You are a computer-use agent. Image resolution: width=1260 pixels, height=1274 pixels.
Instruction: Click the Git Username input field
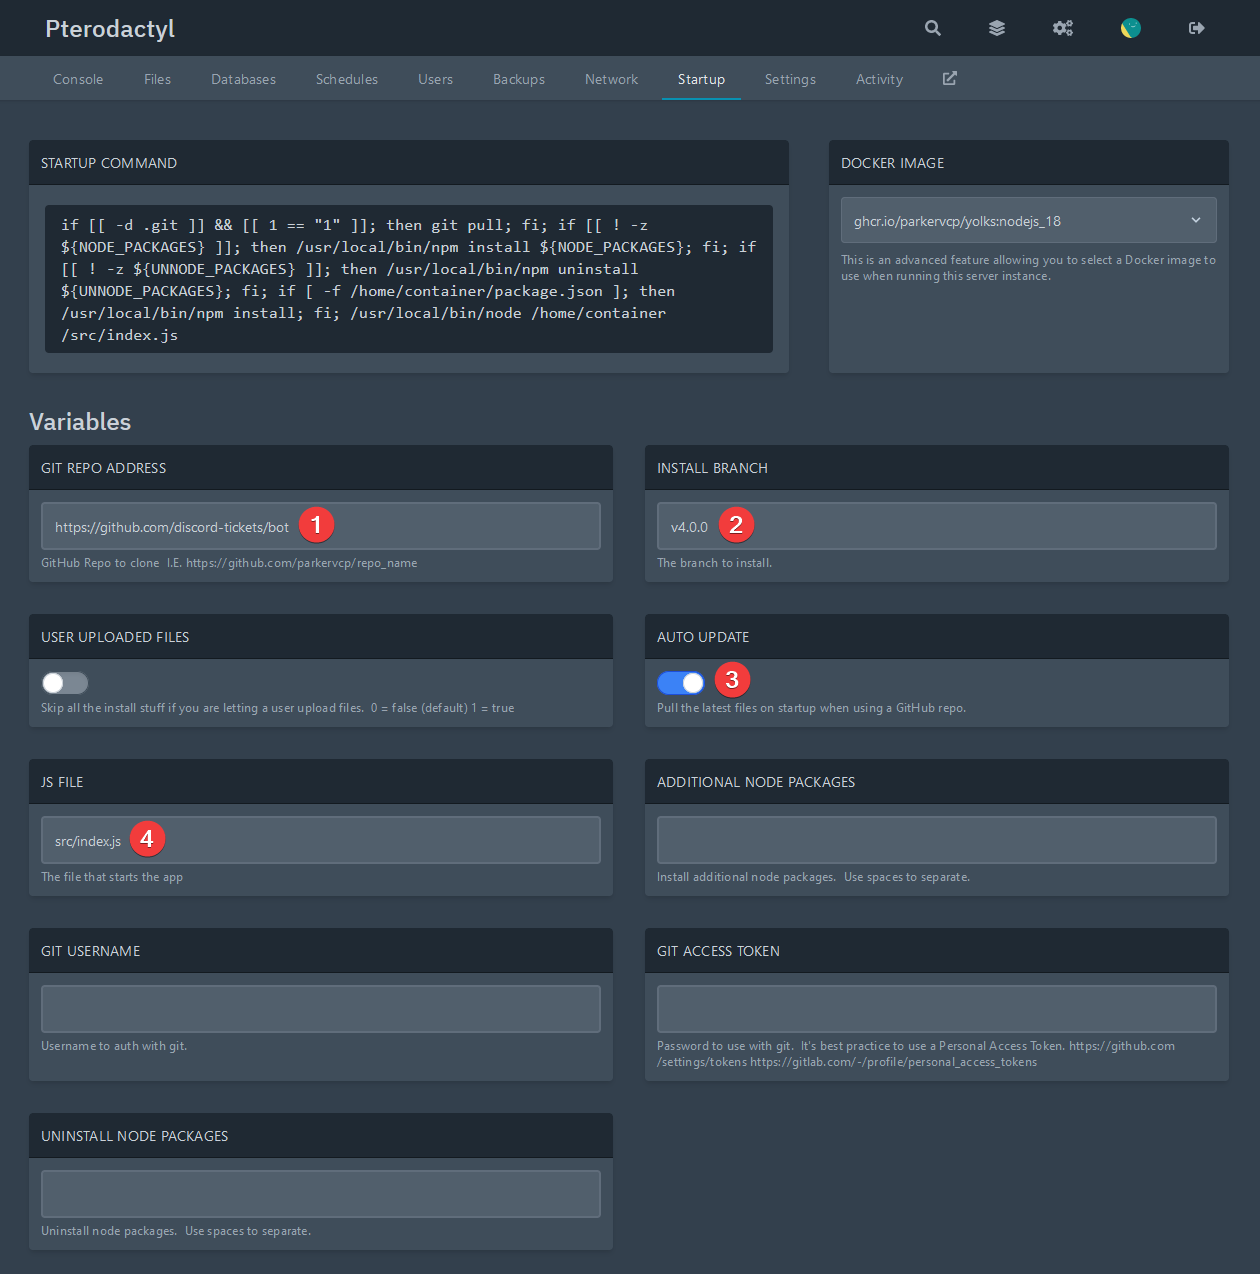pyautogui.click(x=320, y=1008)
